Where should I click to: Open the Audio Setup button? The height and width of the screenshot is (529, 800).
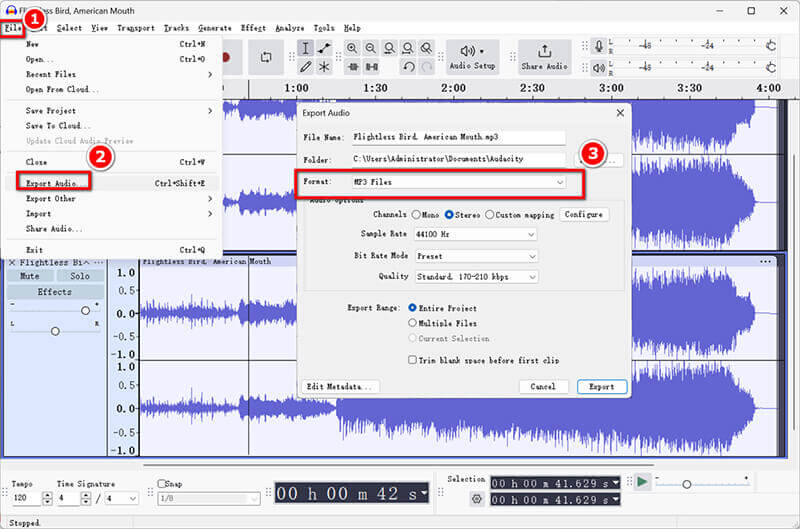tap(472, 57)
